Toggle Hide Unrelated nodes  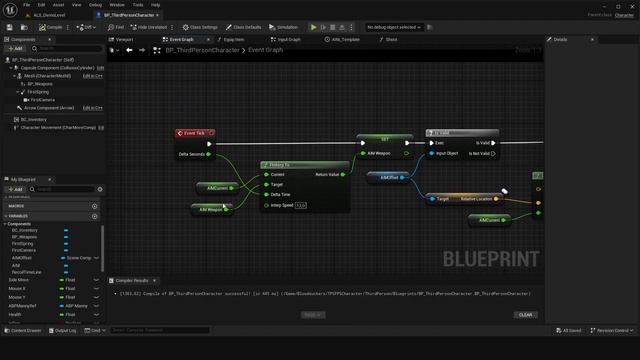tap(149, 27)
